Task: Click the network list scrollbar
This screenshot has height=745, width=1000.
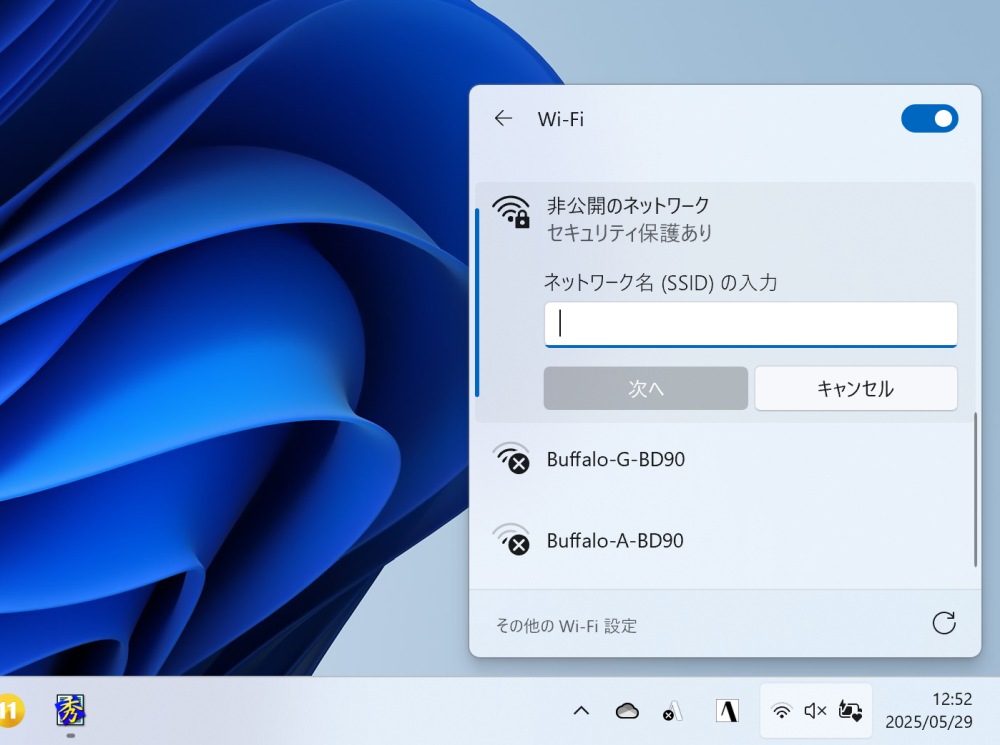Action: [x=975, y=490]
